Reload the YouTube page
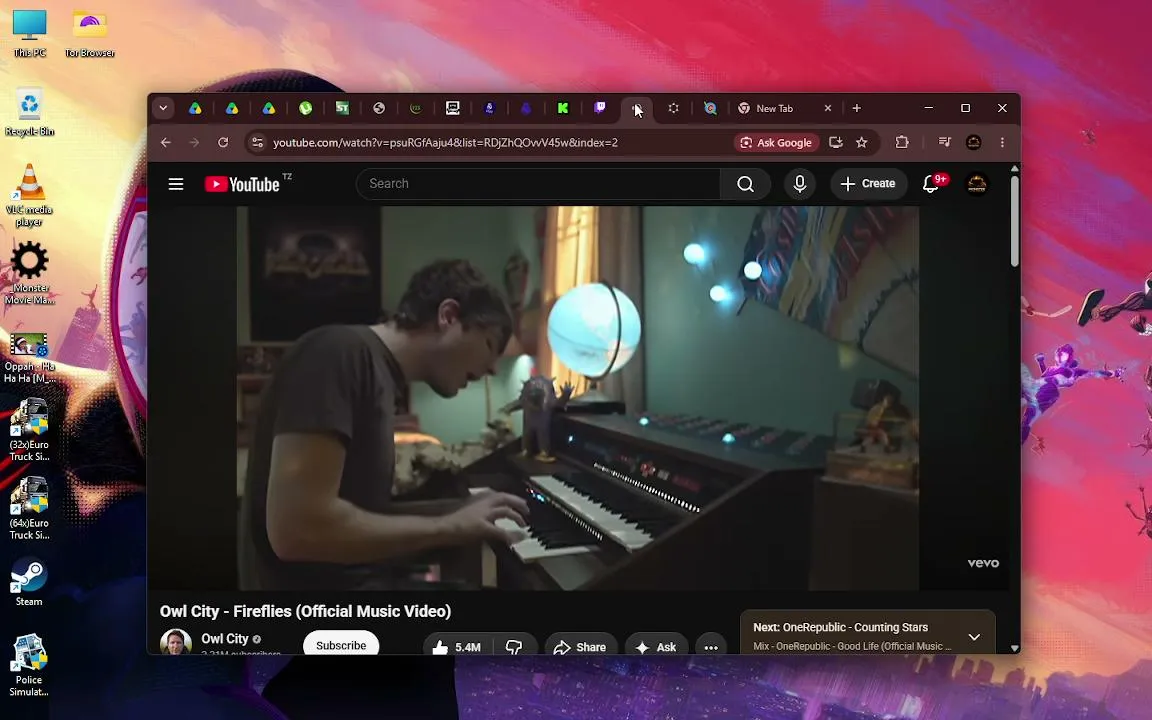The width and height of the screenshot is (1152, 720). click(x=223, y=143)
